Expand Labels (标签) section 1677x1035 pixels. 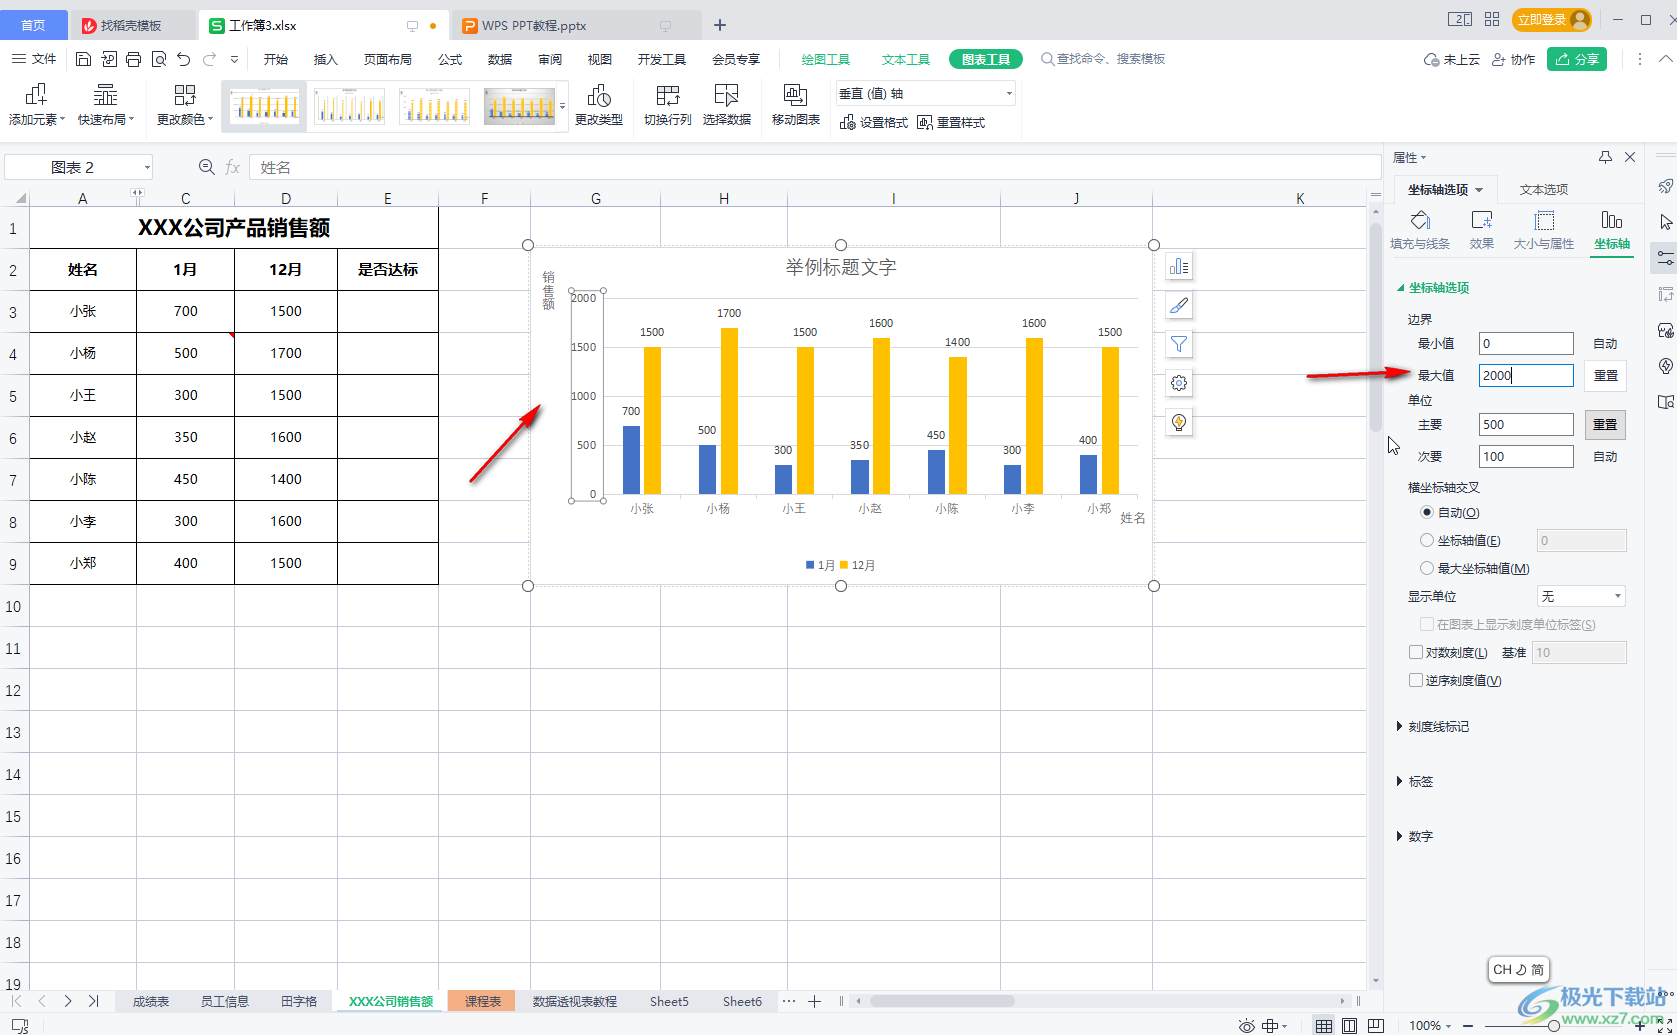pos(1415,781)
